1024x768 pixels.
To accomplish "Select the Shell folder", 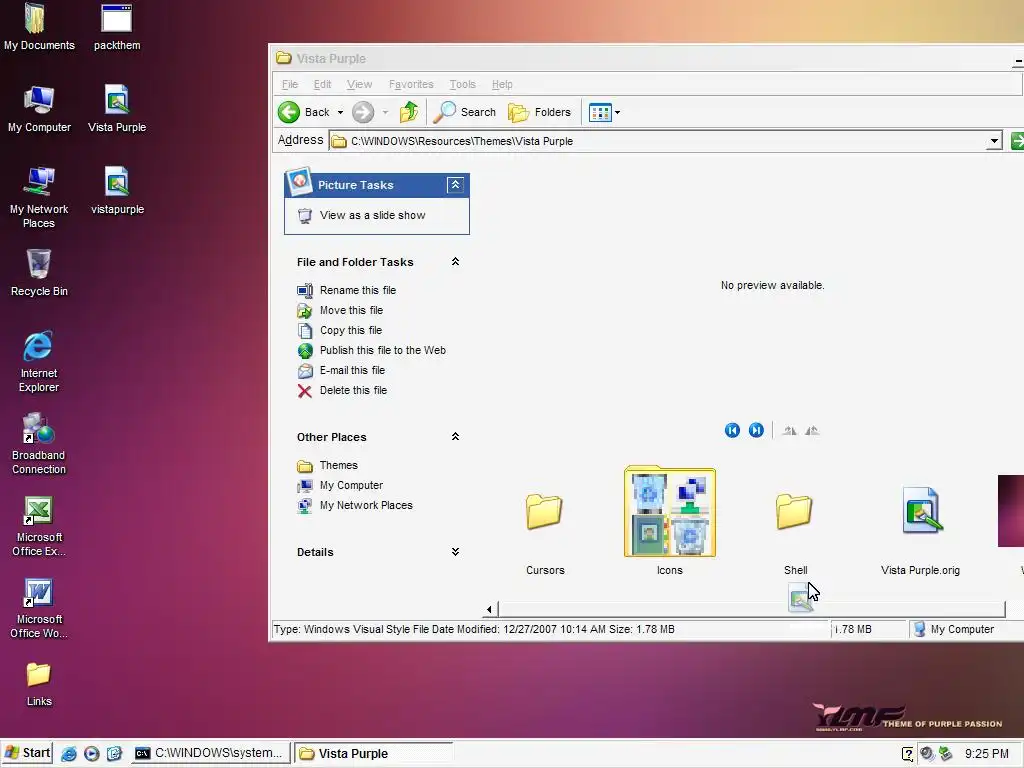I will coord(794,511).
